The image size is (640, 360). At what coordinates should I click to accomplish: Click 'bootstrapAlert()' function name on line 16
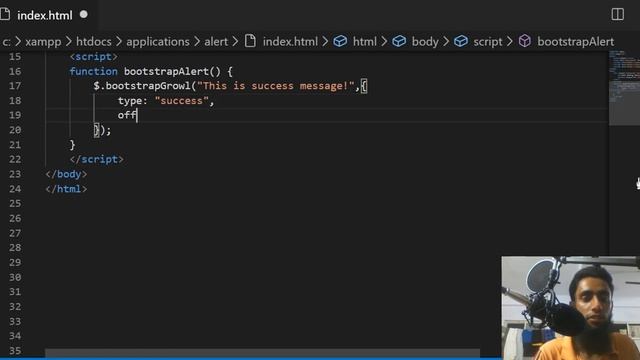(x=172, y=71)
